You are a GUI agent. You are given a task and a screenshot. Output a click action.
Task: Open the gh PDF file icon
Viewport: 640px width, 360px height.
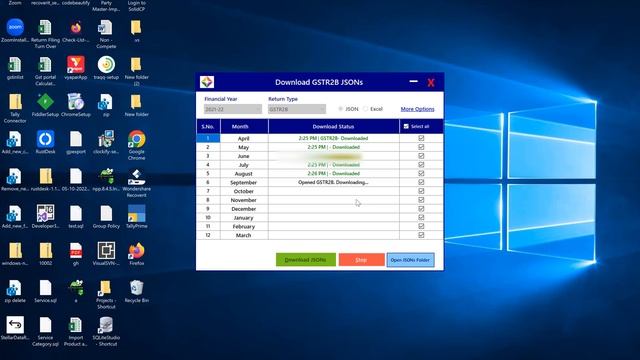click(76, 251)
